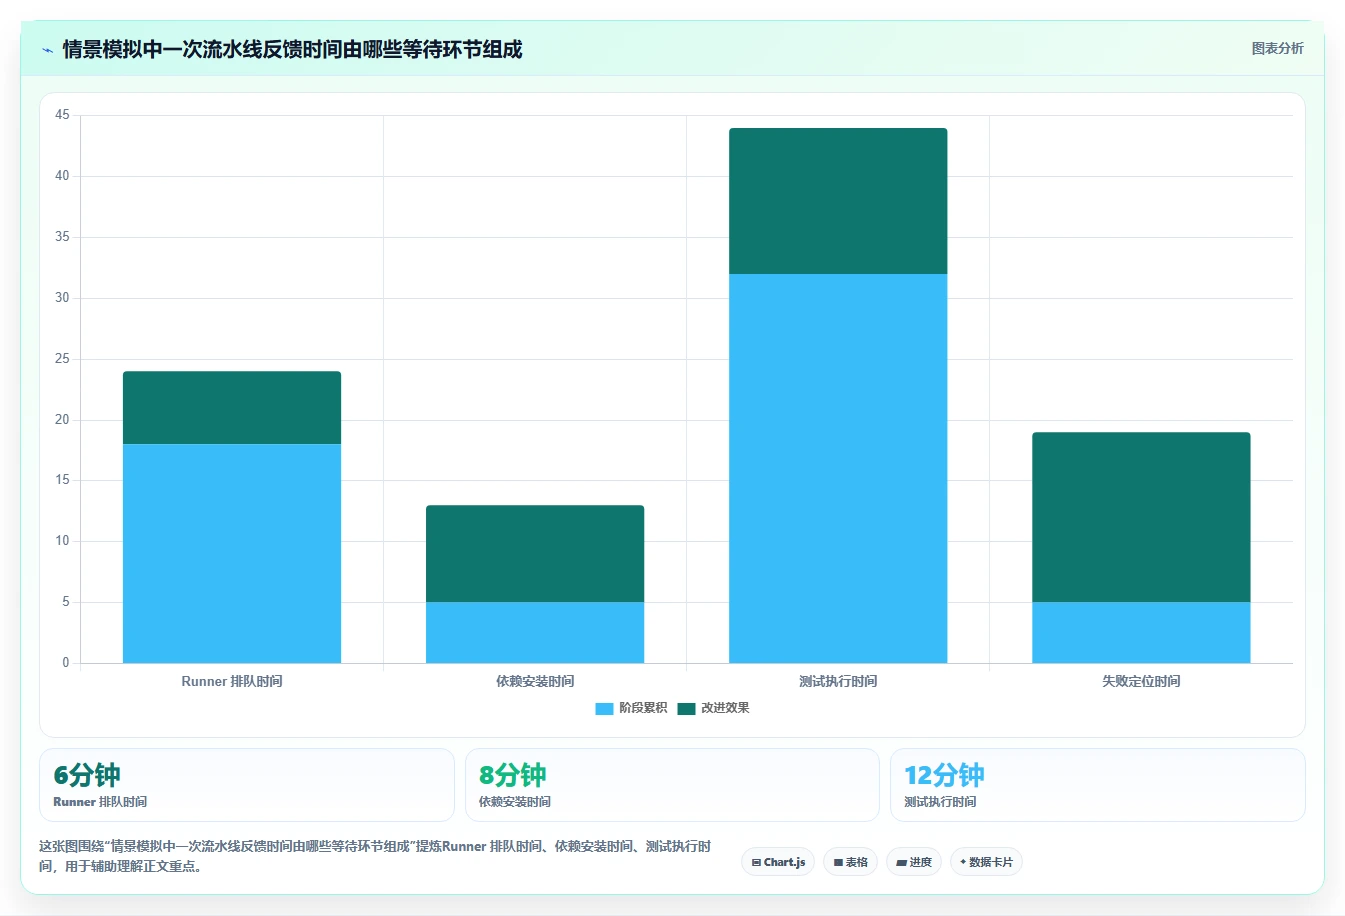Click the 数据卡片 tag chip
This screenshot has width=1345, height=916.
pos(986,862)
